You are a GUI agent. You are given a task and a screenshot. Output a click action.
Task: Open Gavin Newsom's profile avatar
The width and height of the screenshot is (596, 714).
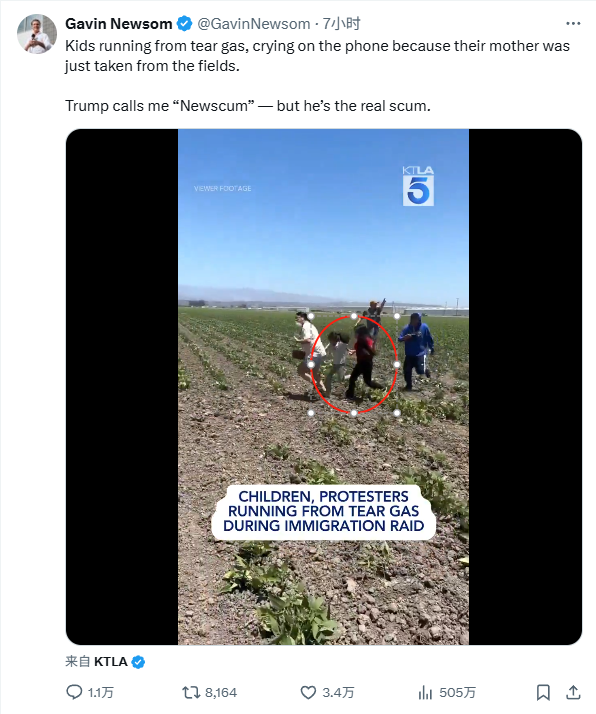click(x=37, y=34)
